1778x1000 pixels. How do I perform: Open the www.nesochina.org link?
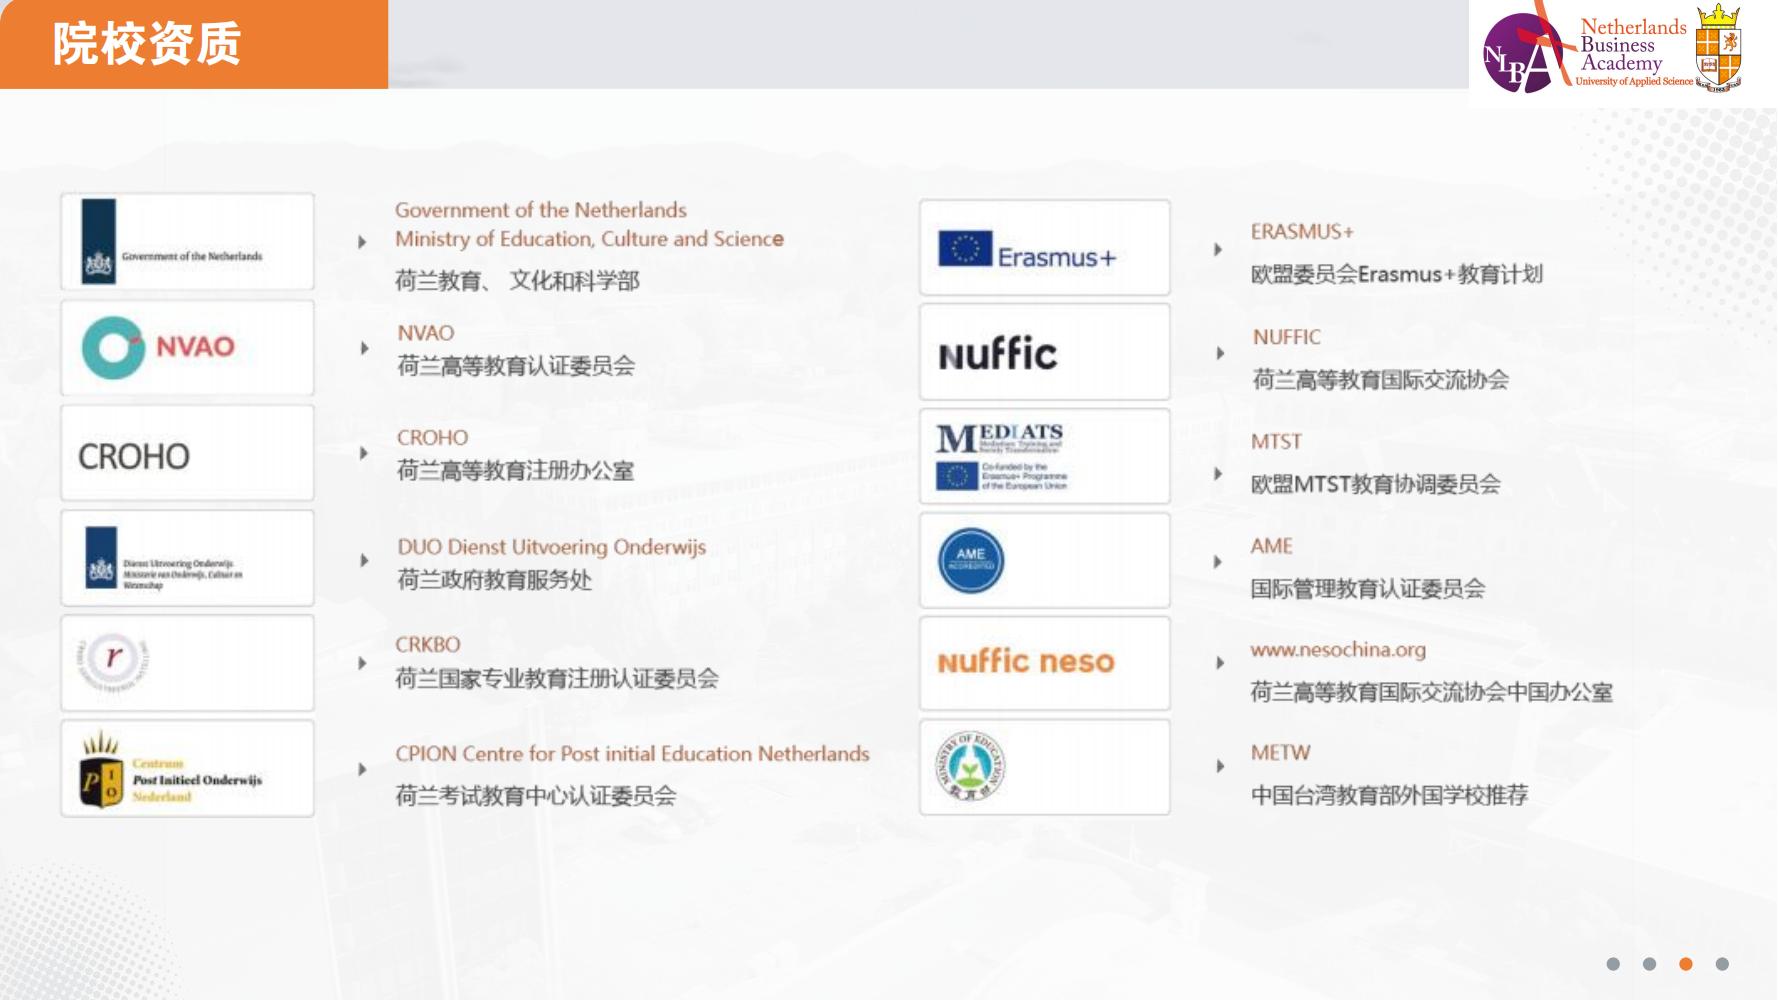(x=1338, y=650)
